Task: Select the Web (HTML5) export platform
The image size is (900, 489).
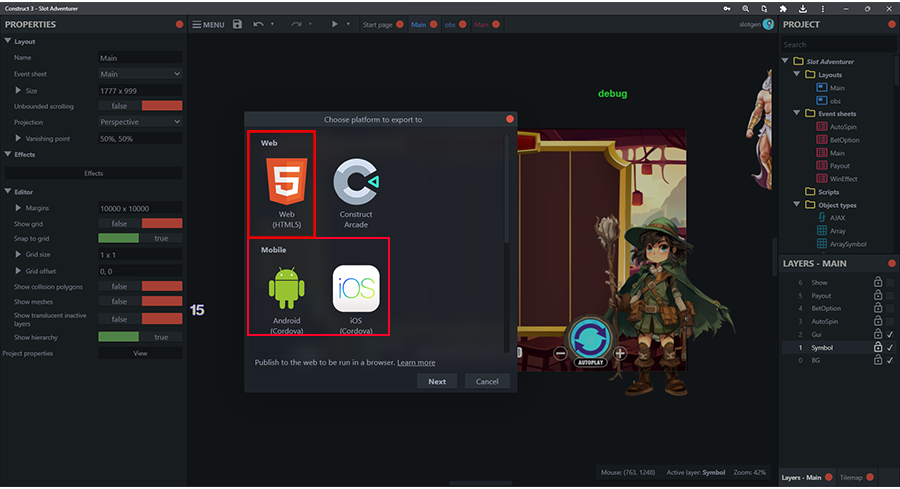Action: tap(286, 192)
